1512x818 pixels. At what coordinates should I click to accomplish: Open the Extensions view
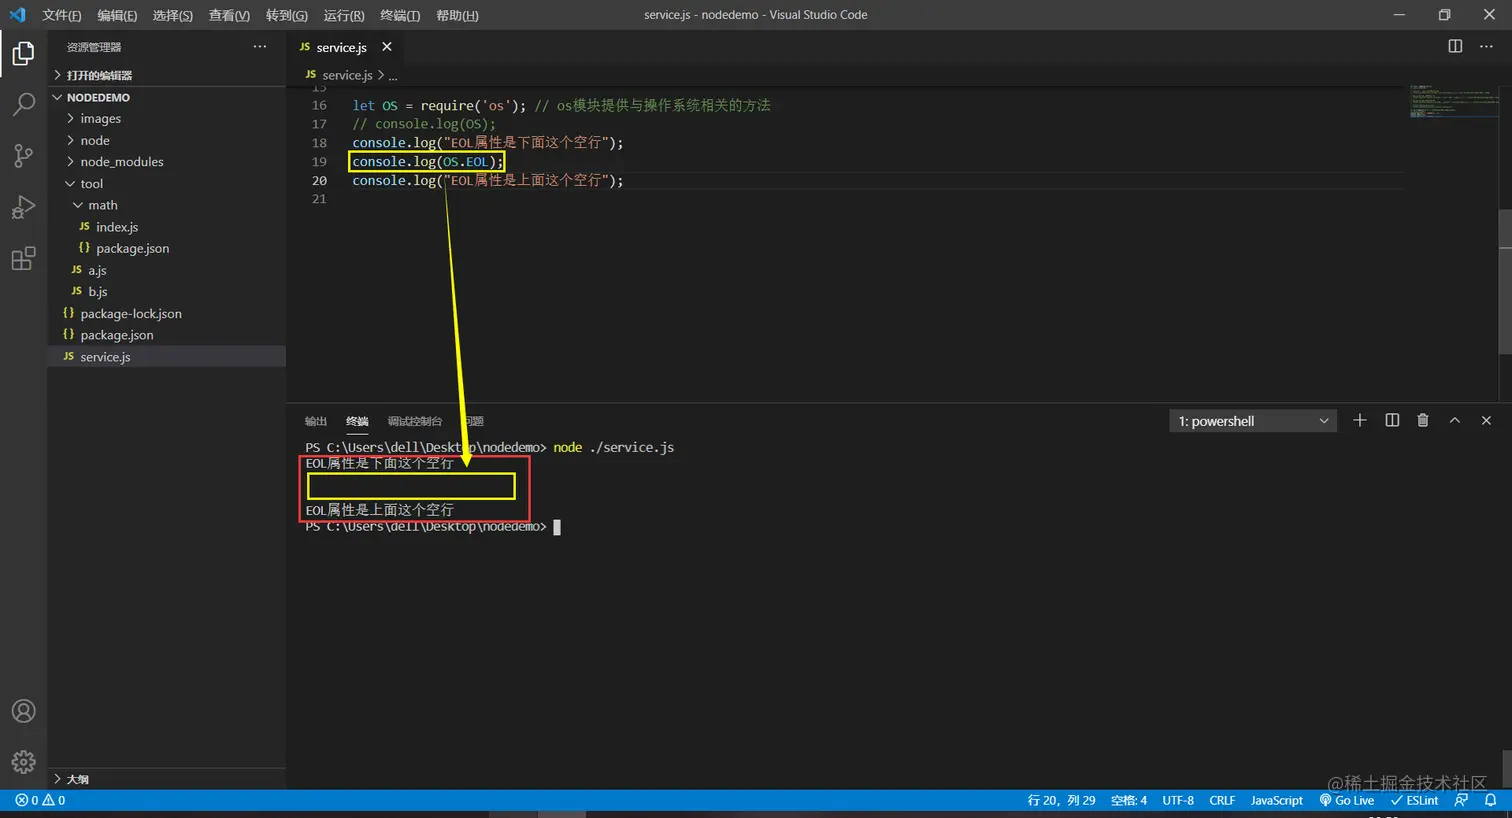pos(23,259)
